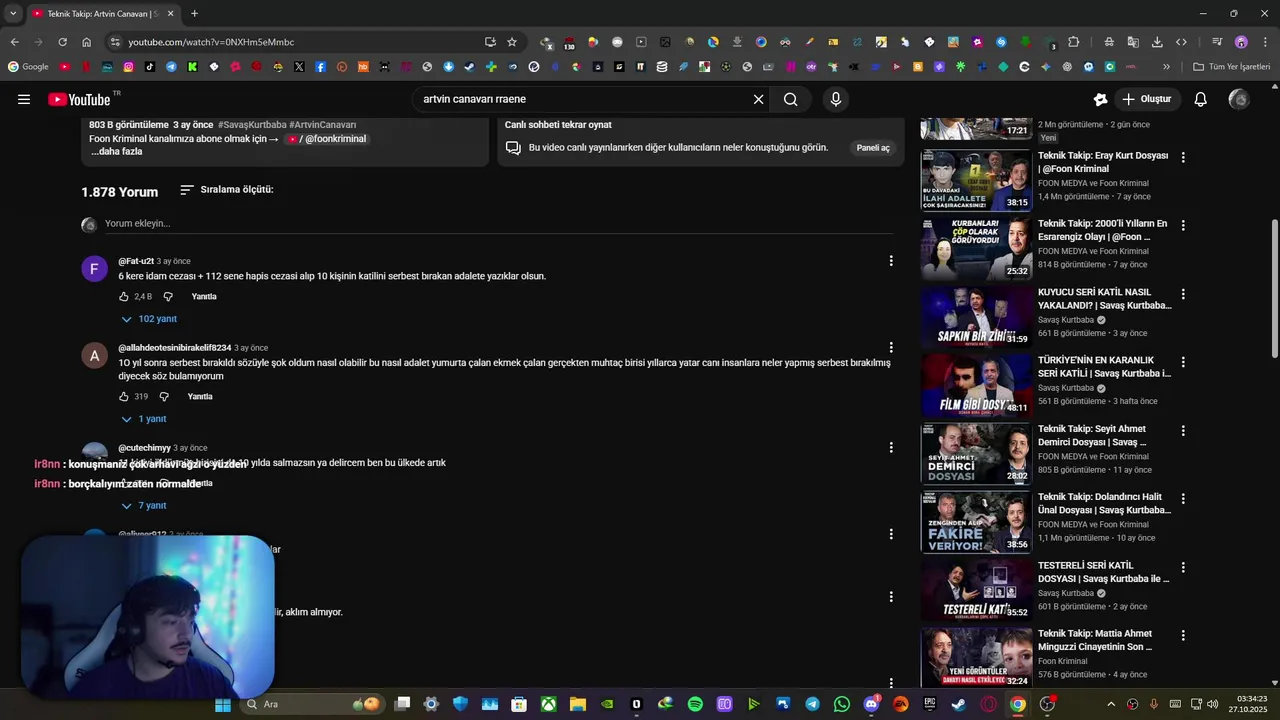Open the #ArtvinCanavarı hashtag link
1280x720 pixels.
[x=323, y=125]
